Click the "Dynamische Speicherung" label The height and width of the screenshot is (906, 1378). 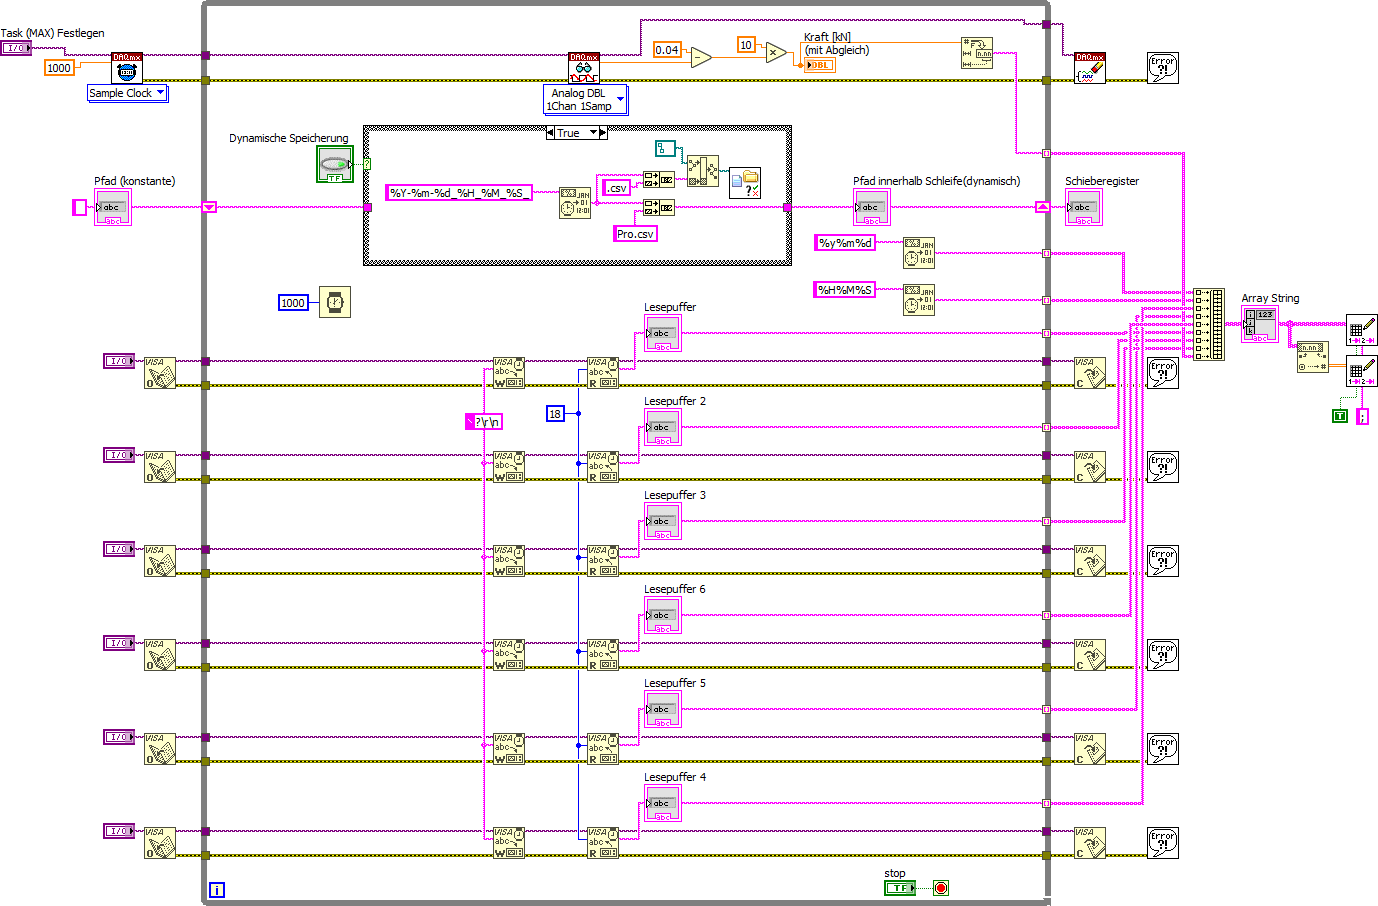pos(289,138)
